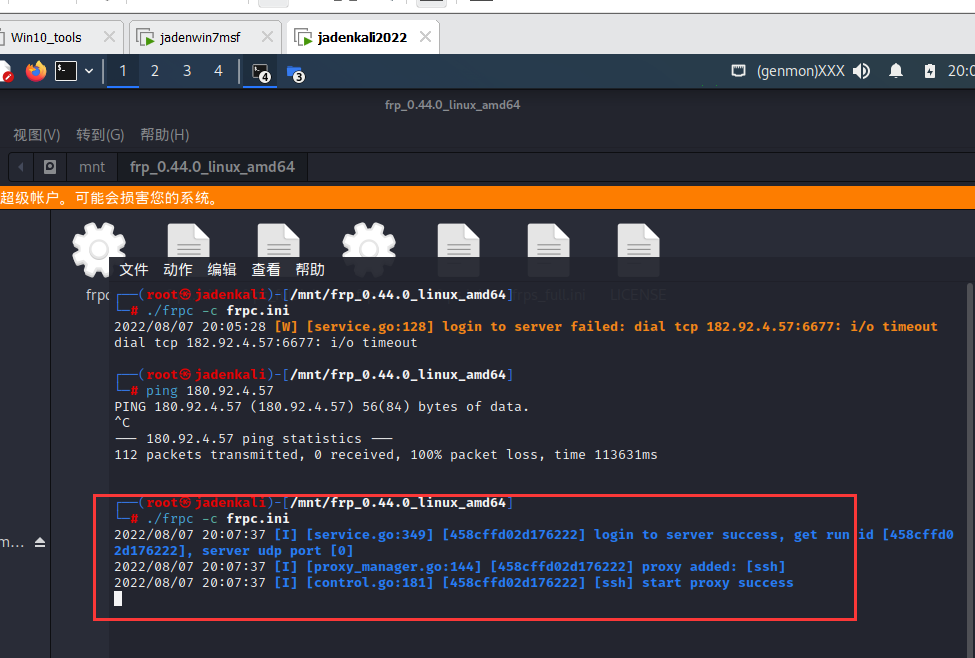Click the volume speaker icon

[x=862, y=71]
